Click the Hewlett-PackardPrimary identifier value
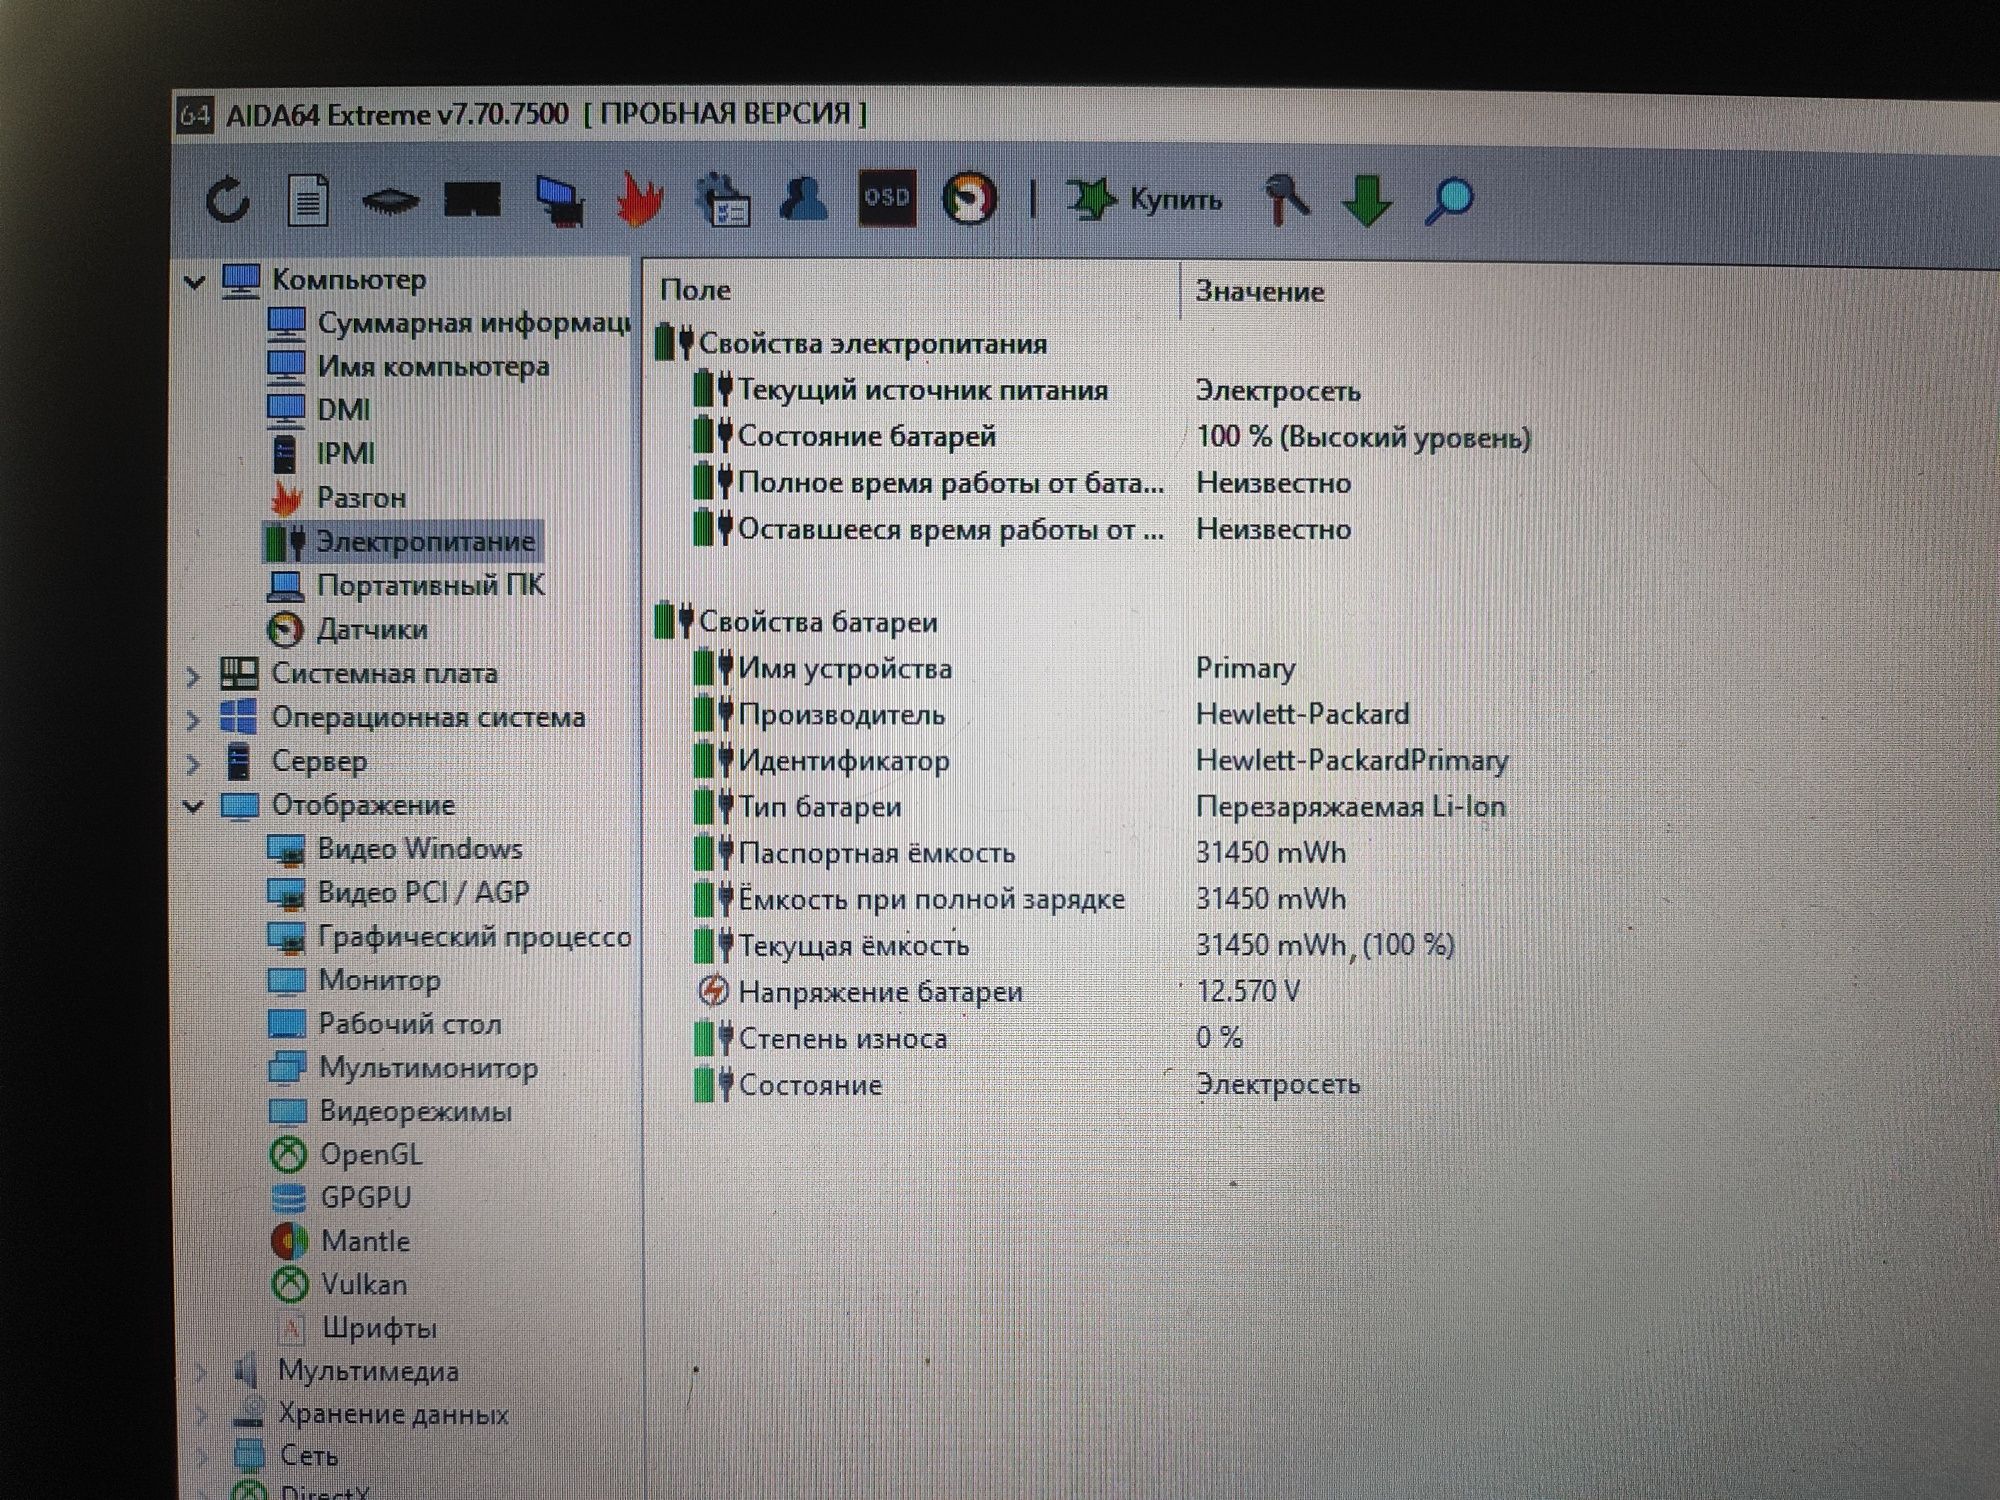2000x1500 pixels. [x=1352, y=761]
